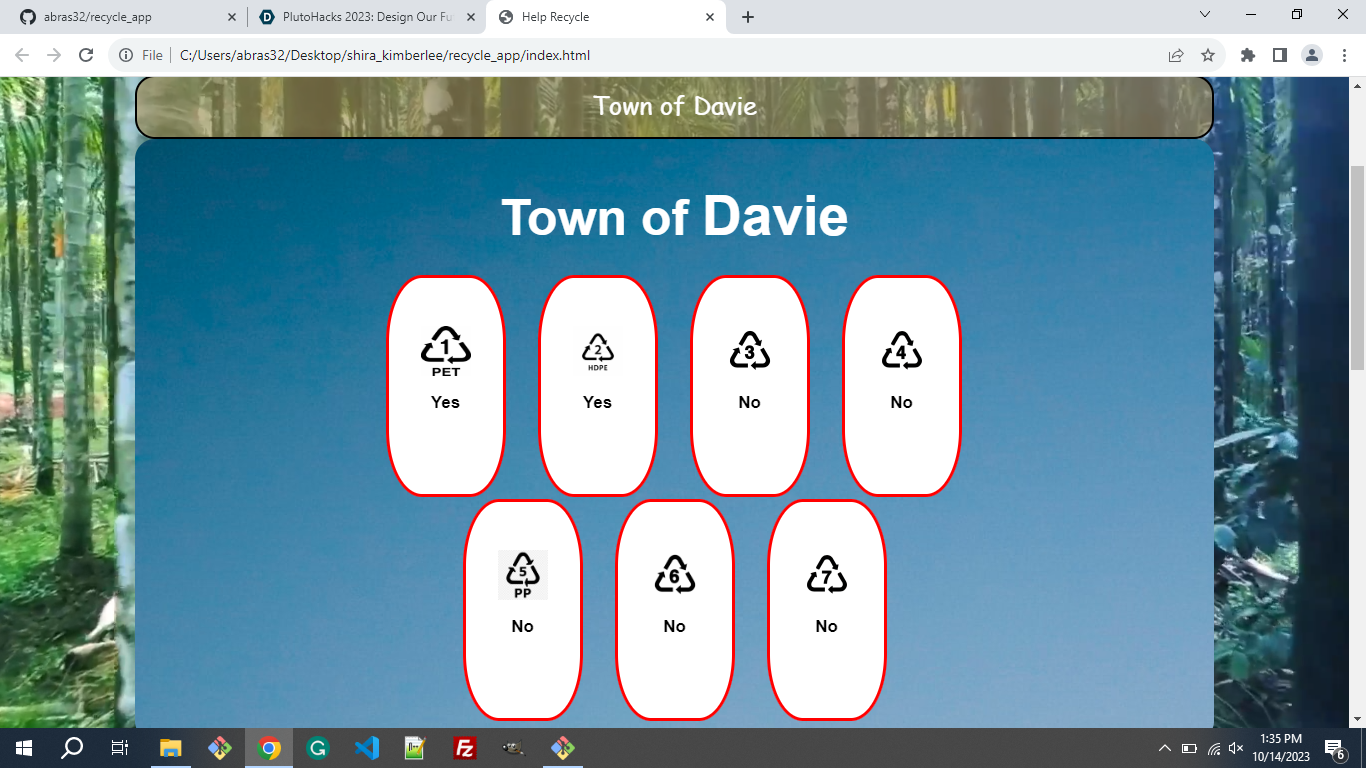
Task: Reload the current page
Action: click(86, 55)
